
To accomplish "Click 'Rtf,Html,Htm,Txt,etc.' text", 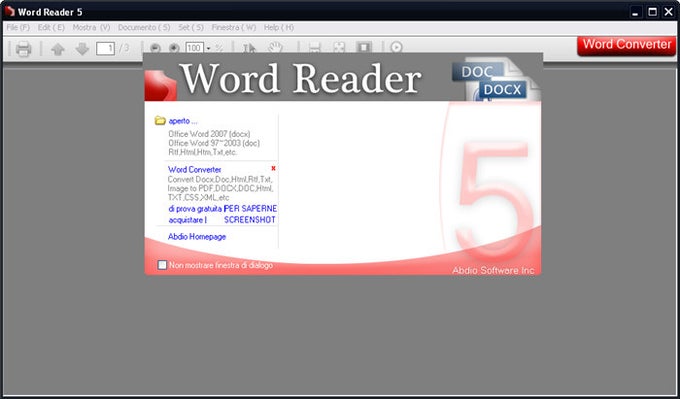I will pyautogui.click(x=203, y=152).
